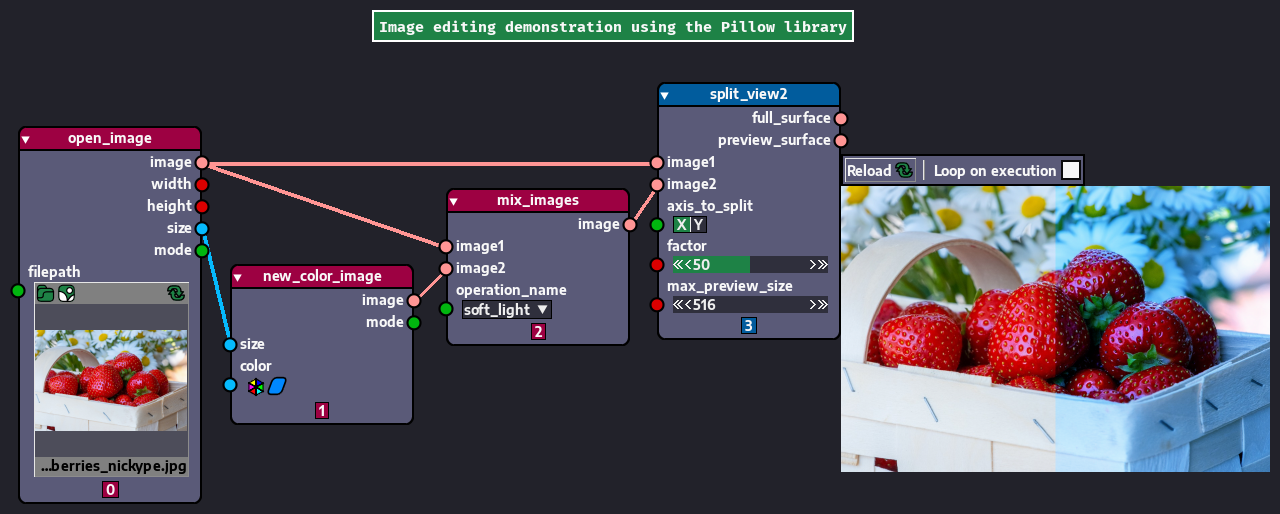1280x514 pixels.
Task: Click double-right arrow on max_preview_size
Action: pyautogui.click(x=822, y=305)
